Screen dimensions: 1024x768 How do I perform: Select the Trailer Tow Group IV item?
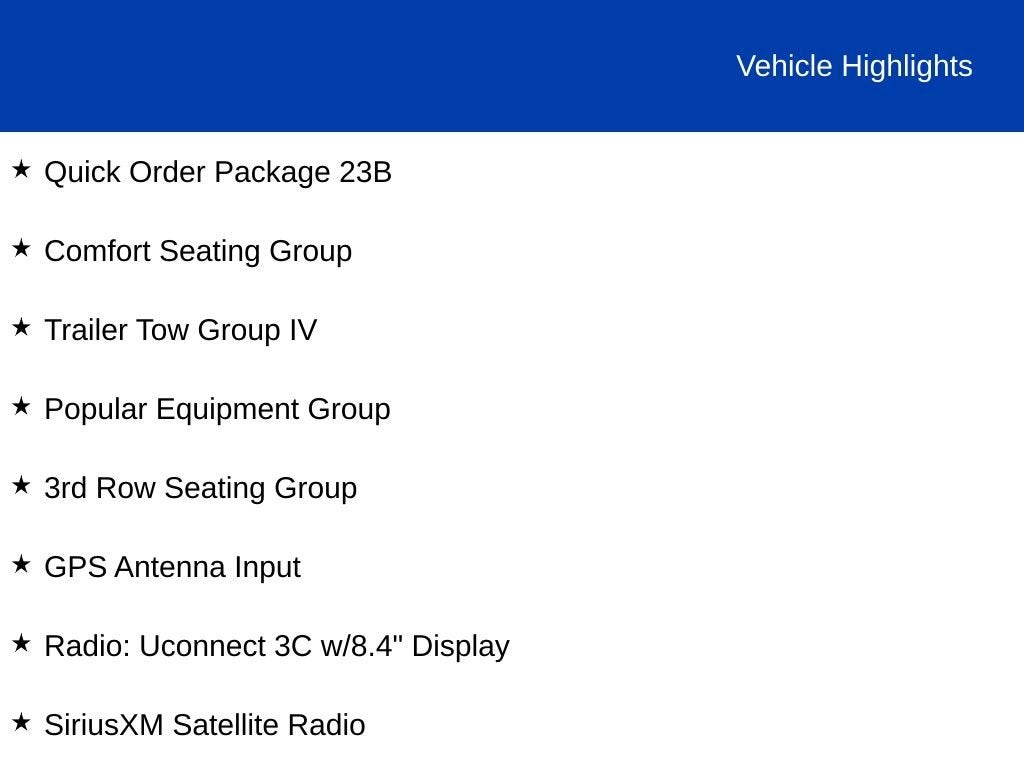point(180,330)
